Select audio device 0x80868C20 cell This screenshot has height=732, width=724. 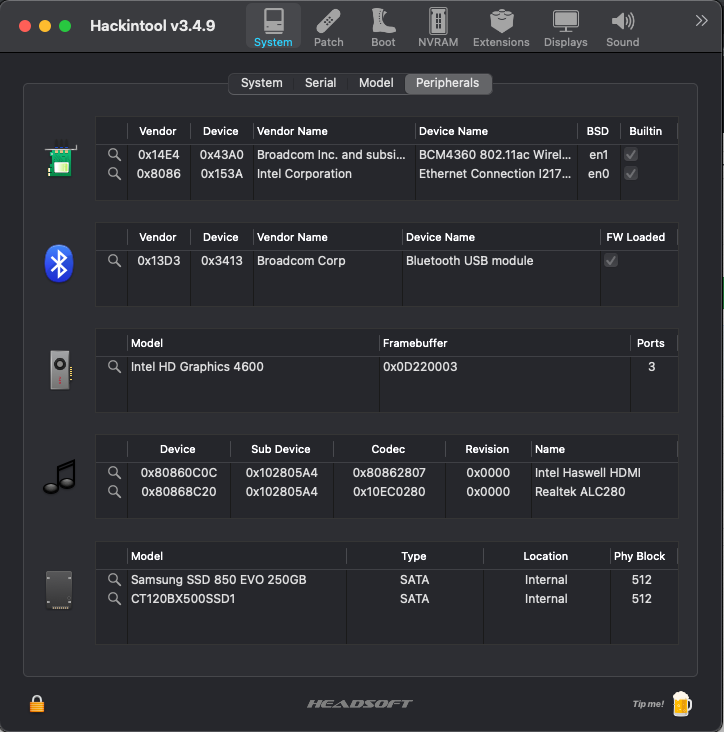179,492
